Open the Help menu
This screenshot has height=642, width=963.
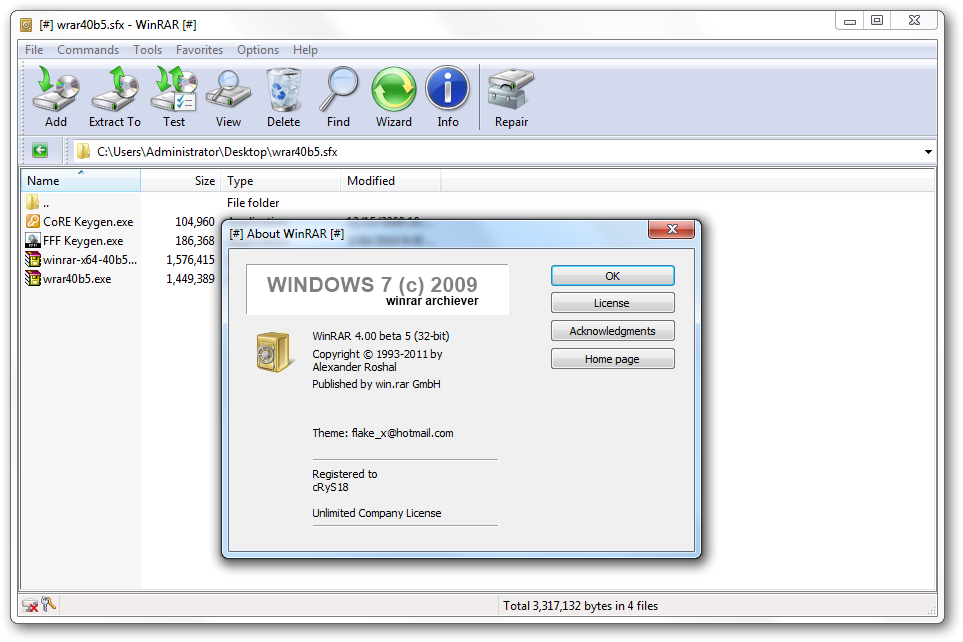(x=305, y=50)
